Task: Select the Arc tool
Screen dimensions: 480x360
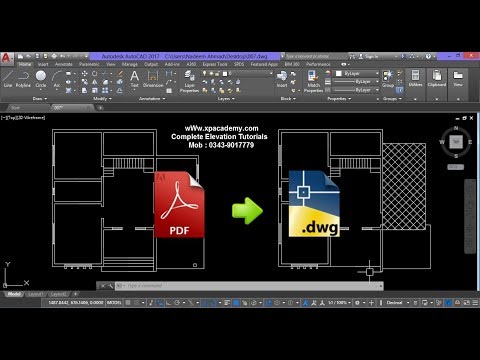Action: pyautogui.click(x=57, y=79)
